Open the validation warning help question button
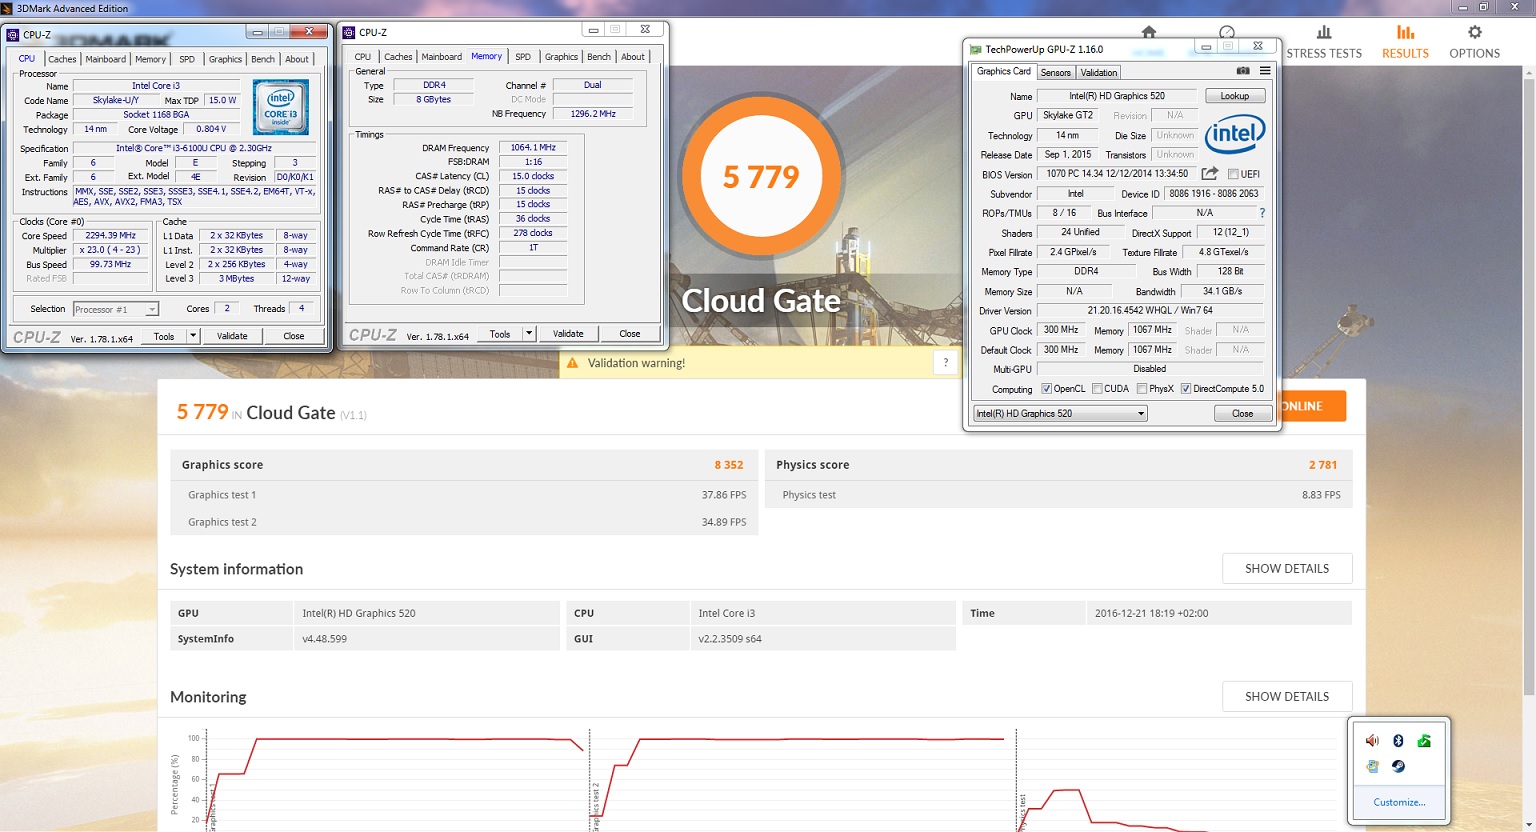 point(946,363)
